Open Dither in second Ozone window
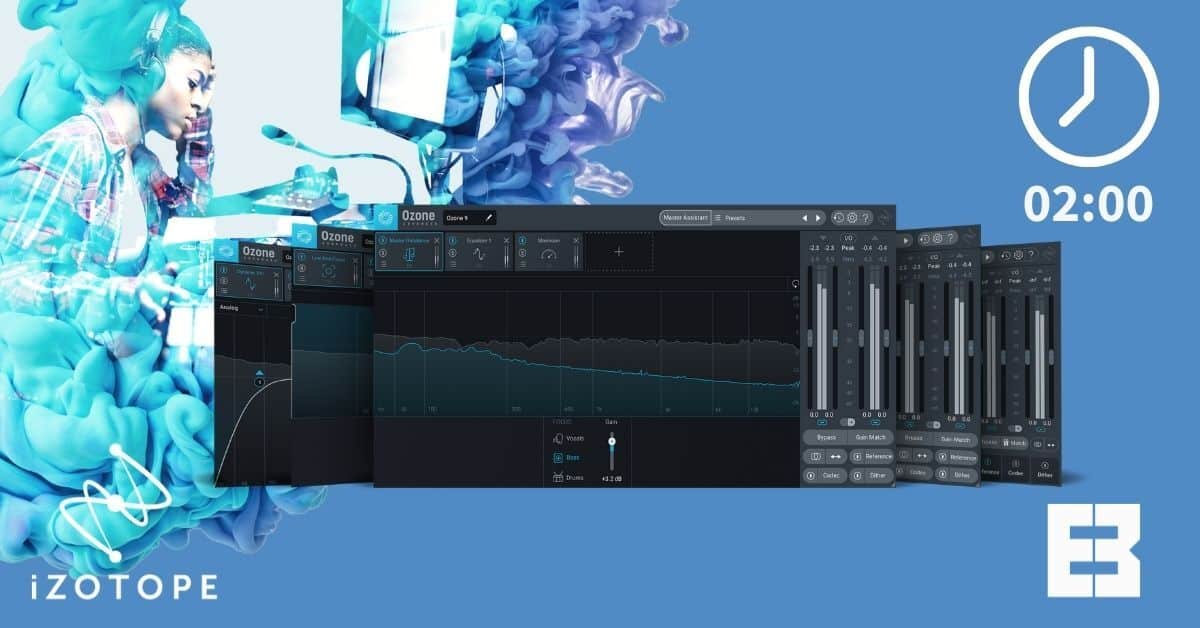 tap(956, 475)
